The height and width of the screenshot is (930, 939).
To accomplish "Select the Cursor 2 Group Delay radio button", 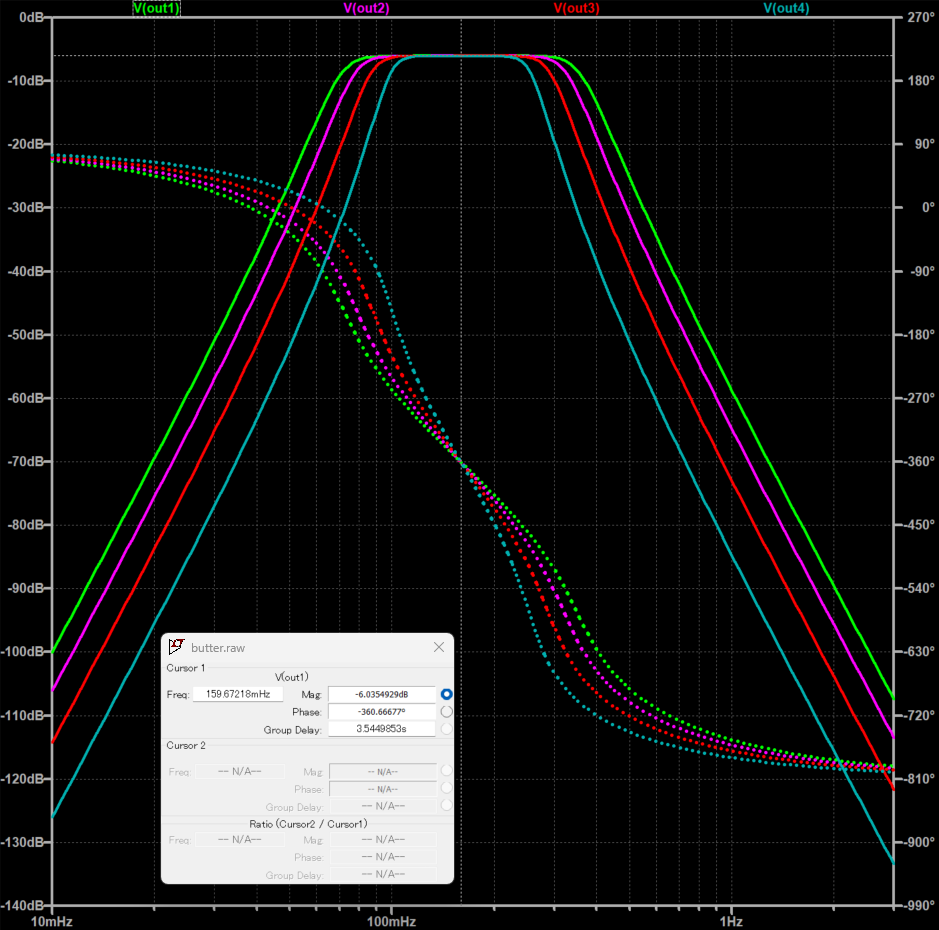I will [x=446, y=805].
